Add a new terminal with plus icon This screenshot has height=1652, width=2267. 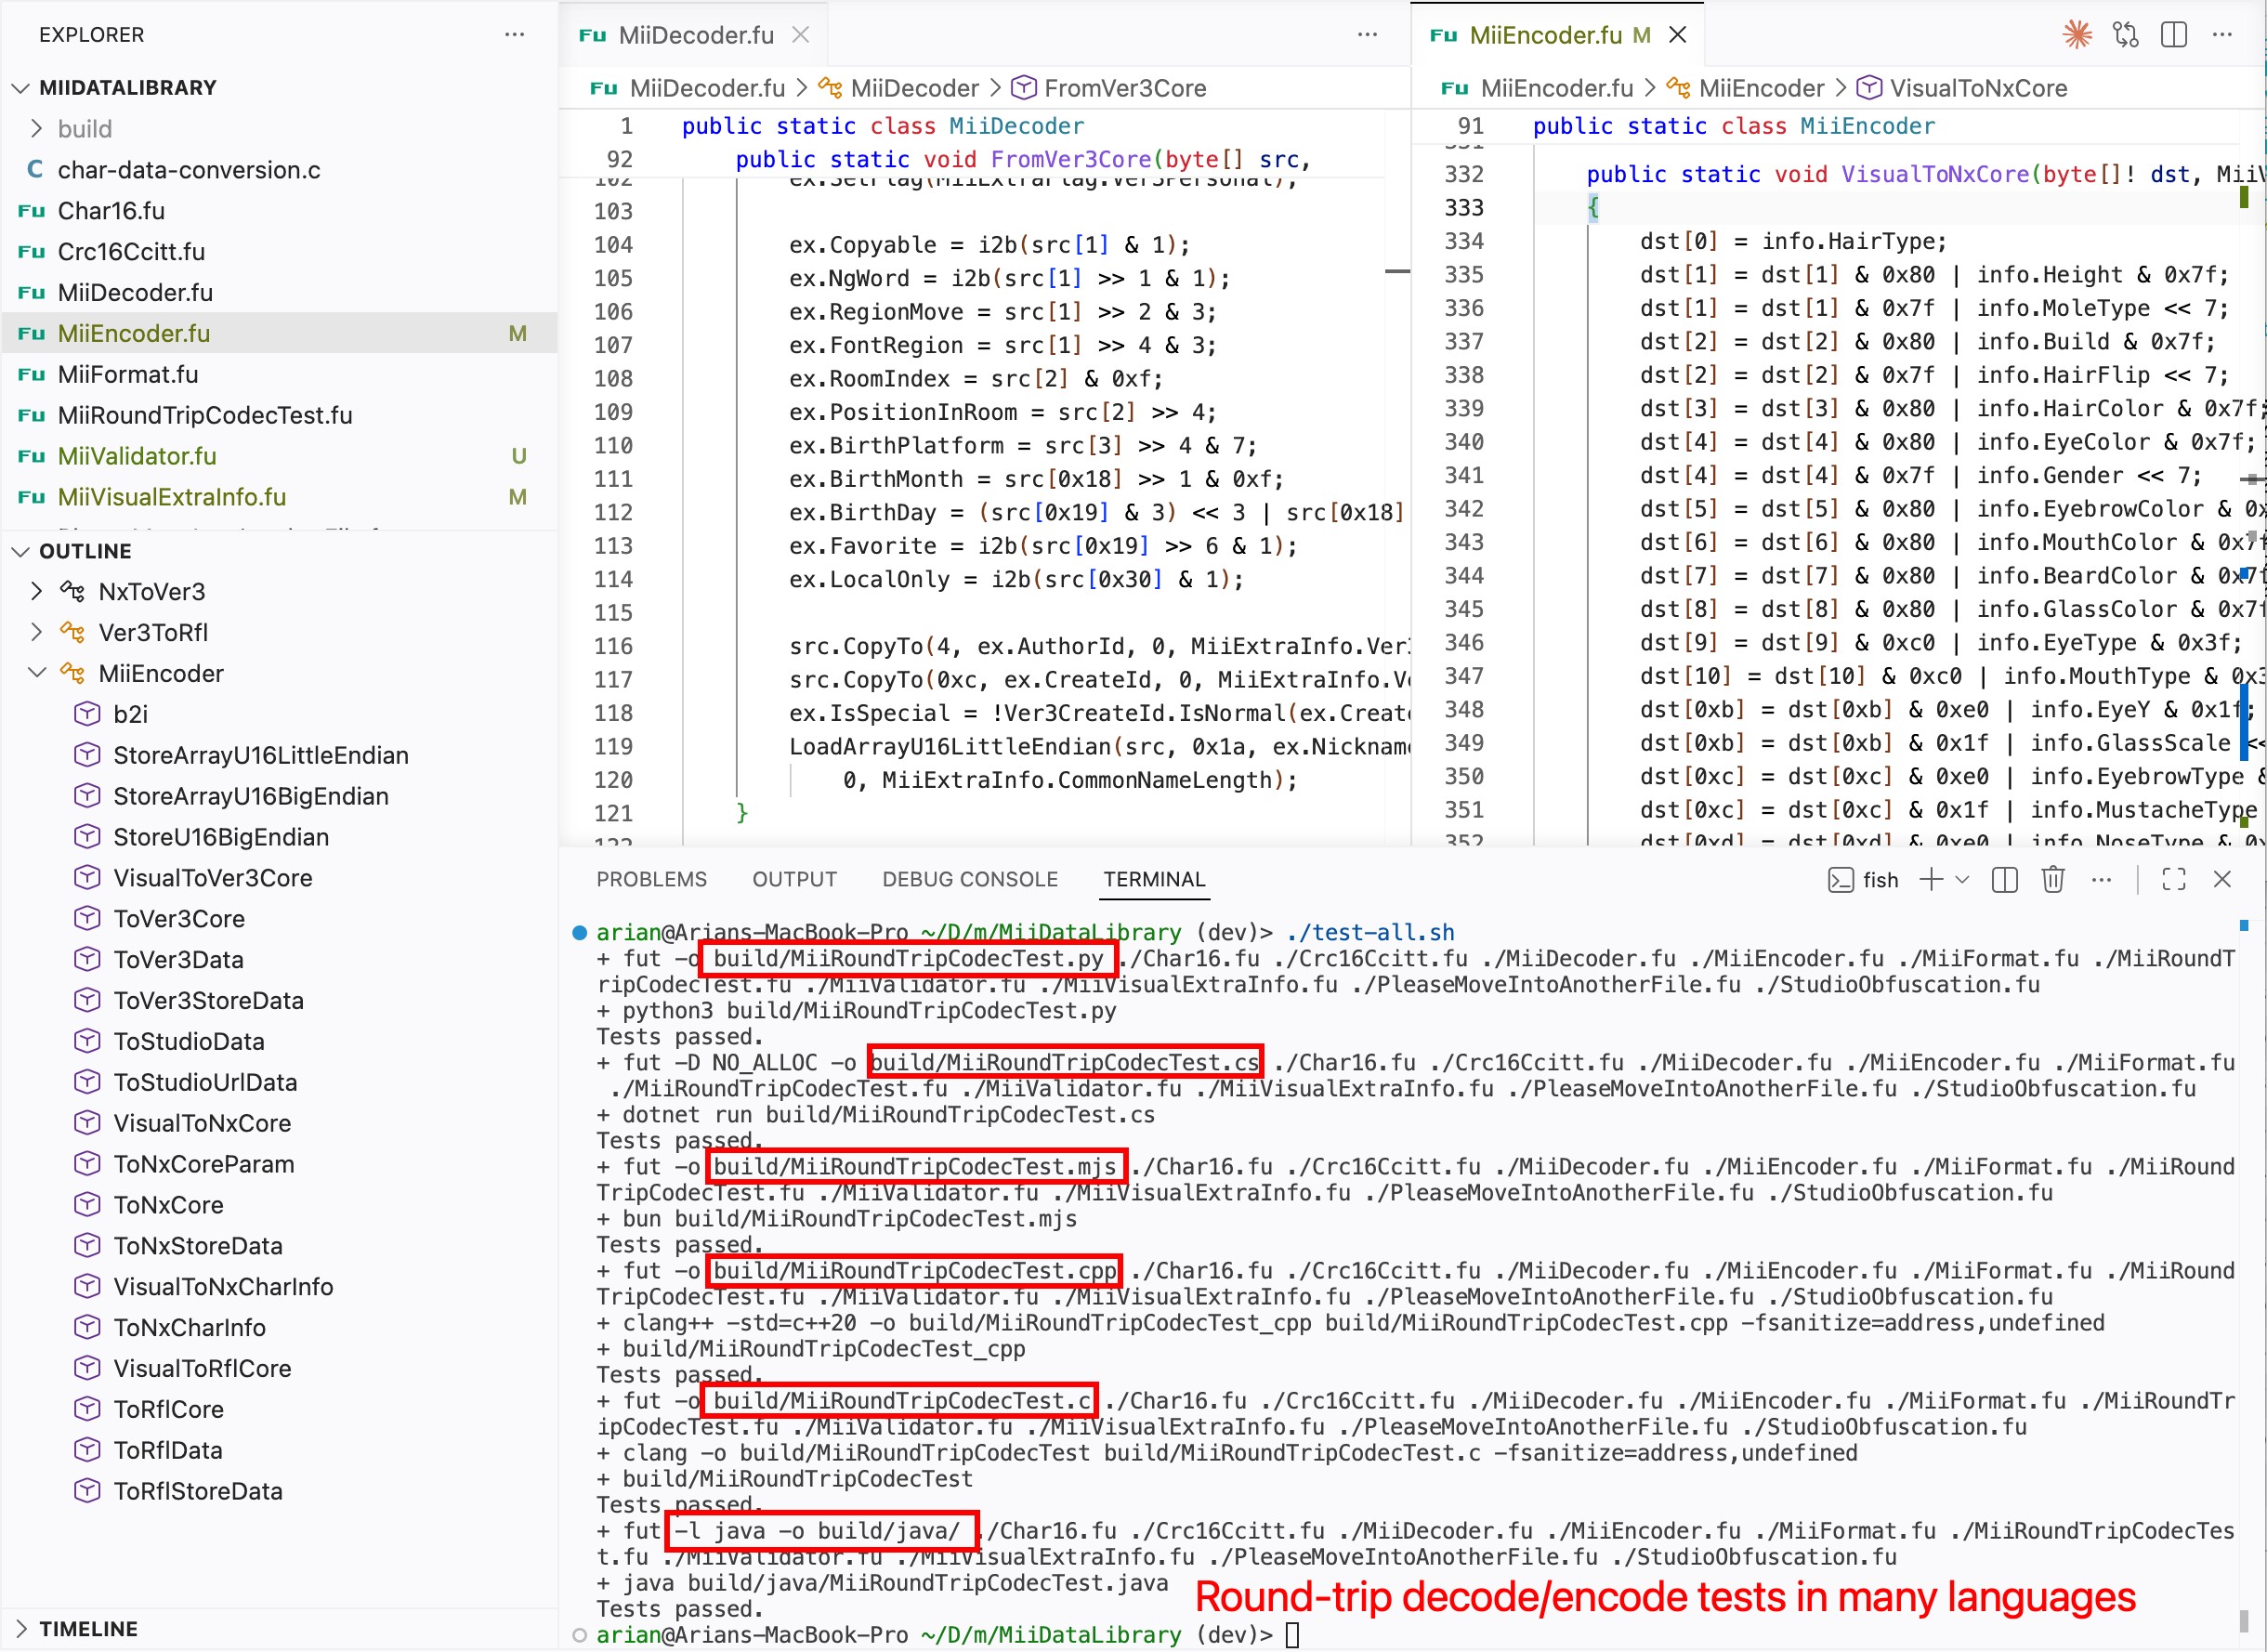tap(1931, 879)
